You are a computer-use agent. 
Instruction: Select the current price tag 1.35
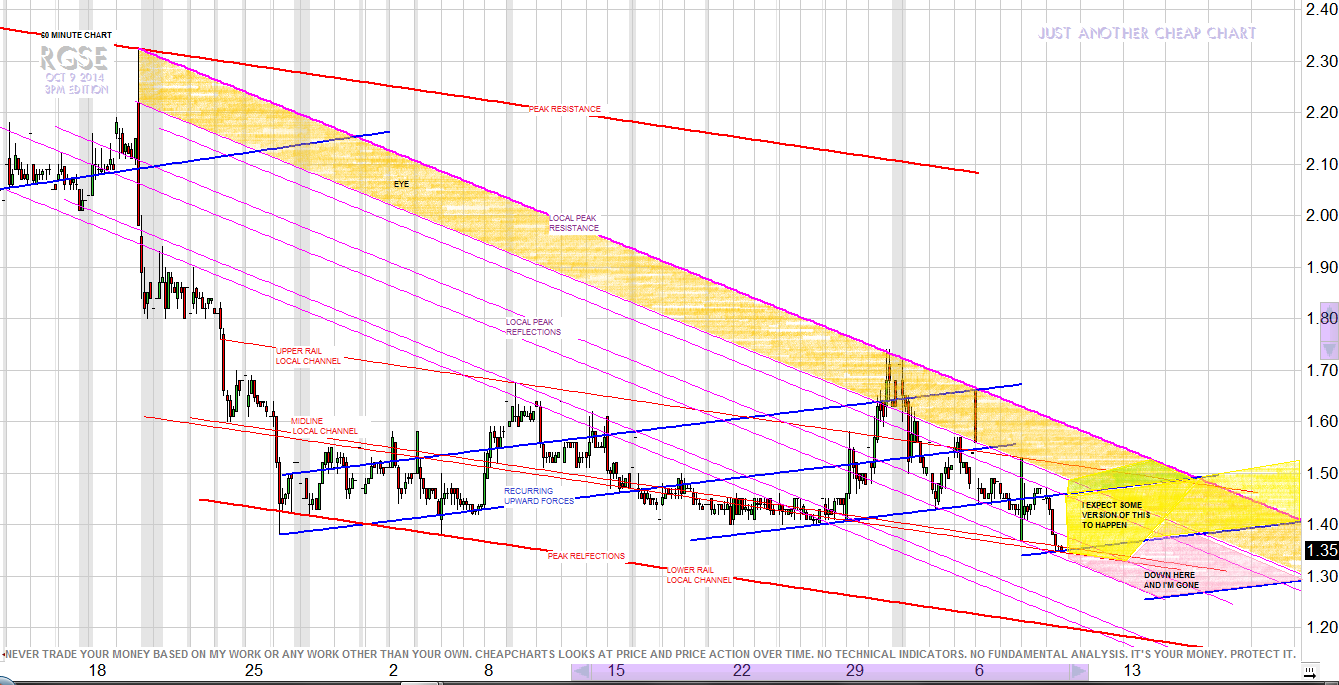[x=1321, y=550]
